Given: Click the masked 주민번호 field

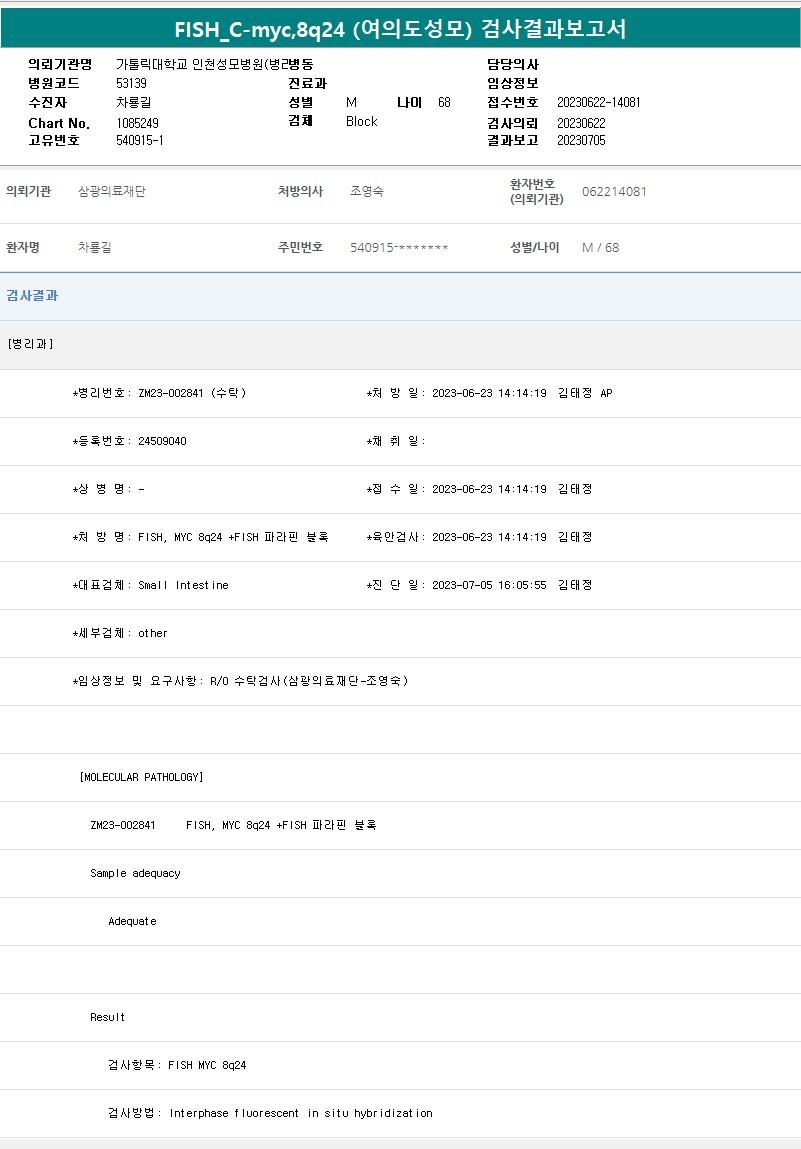Looking at the screenshot, I should (x=398, y=247).
